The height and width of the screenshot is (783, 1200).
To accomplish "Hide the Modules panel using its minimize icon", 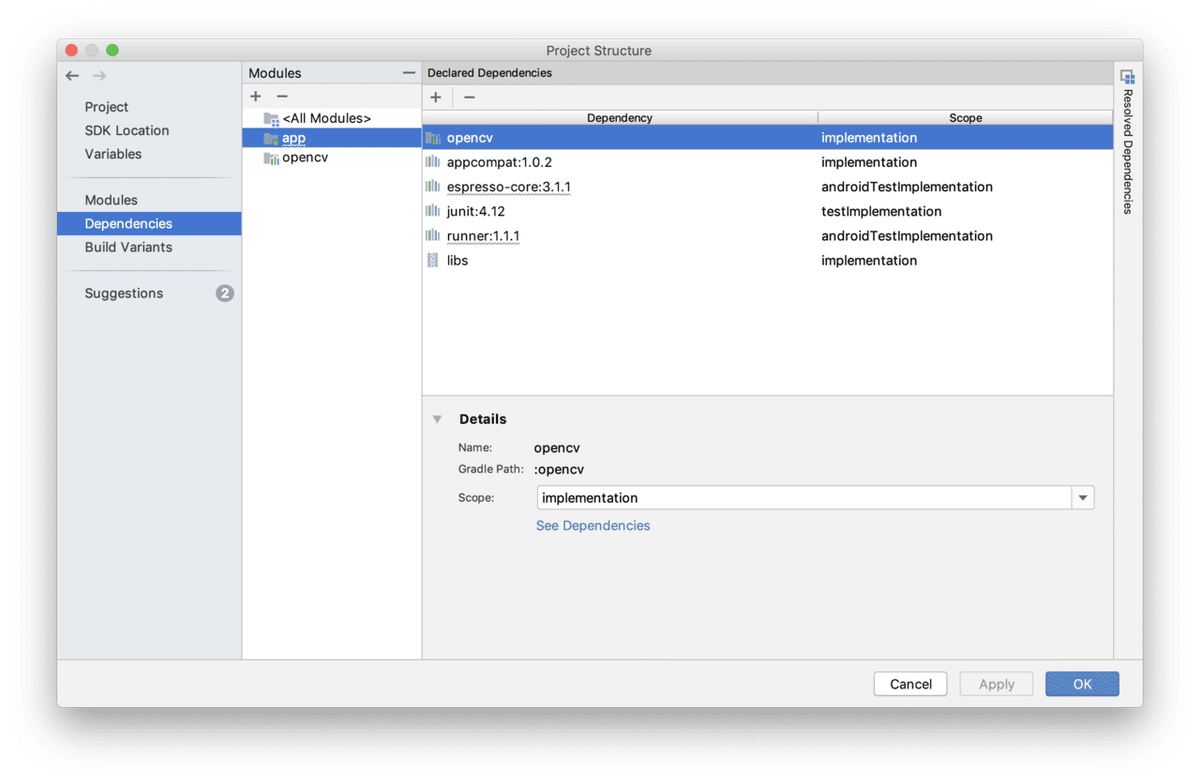I will coord(408,71).
